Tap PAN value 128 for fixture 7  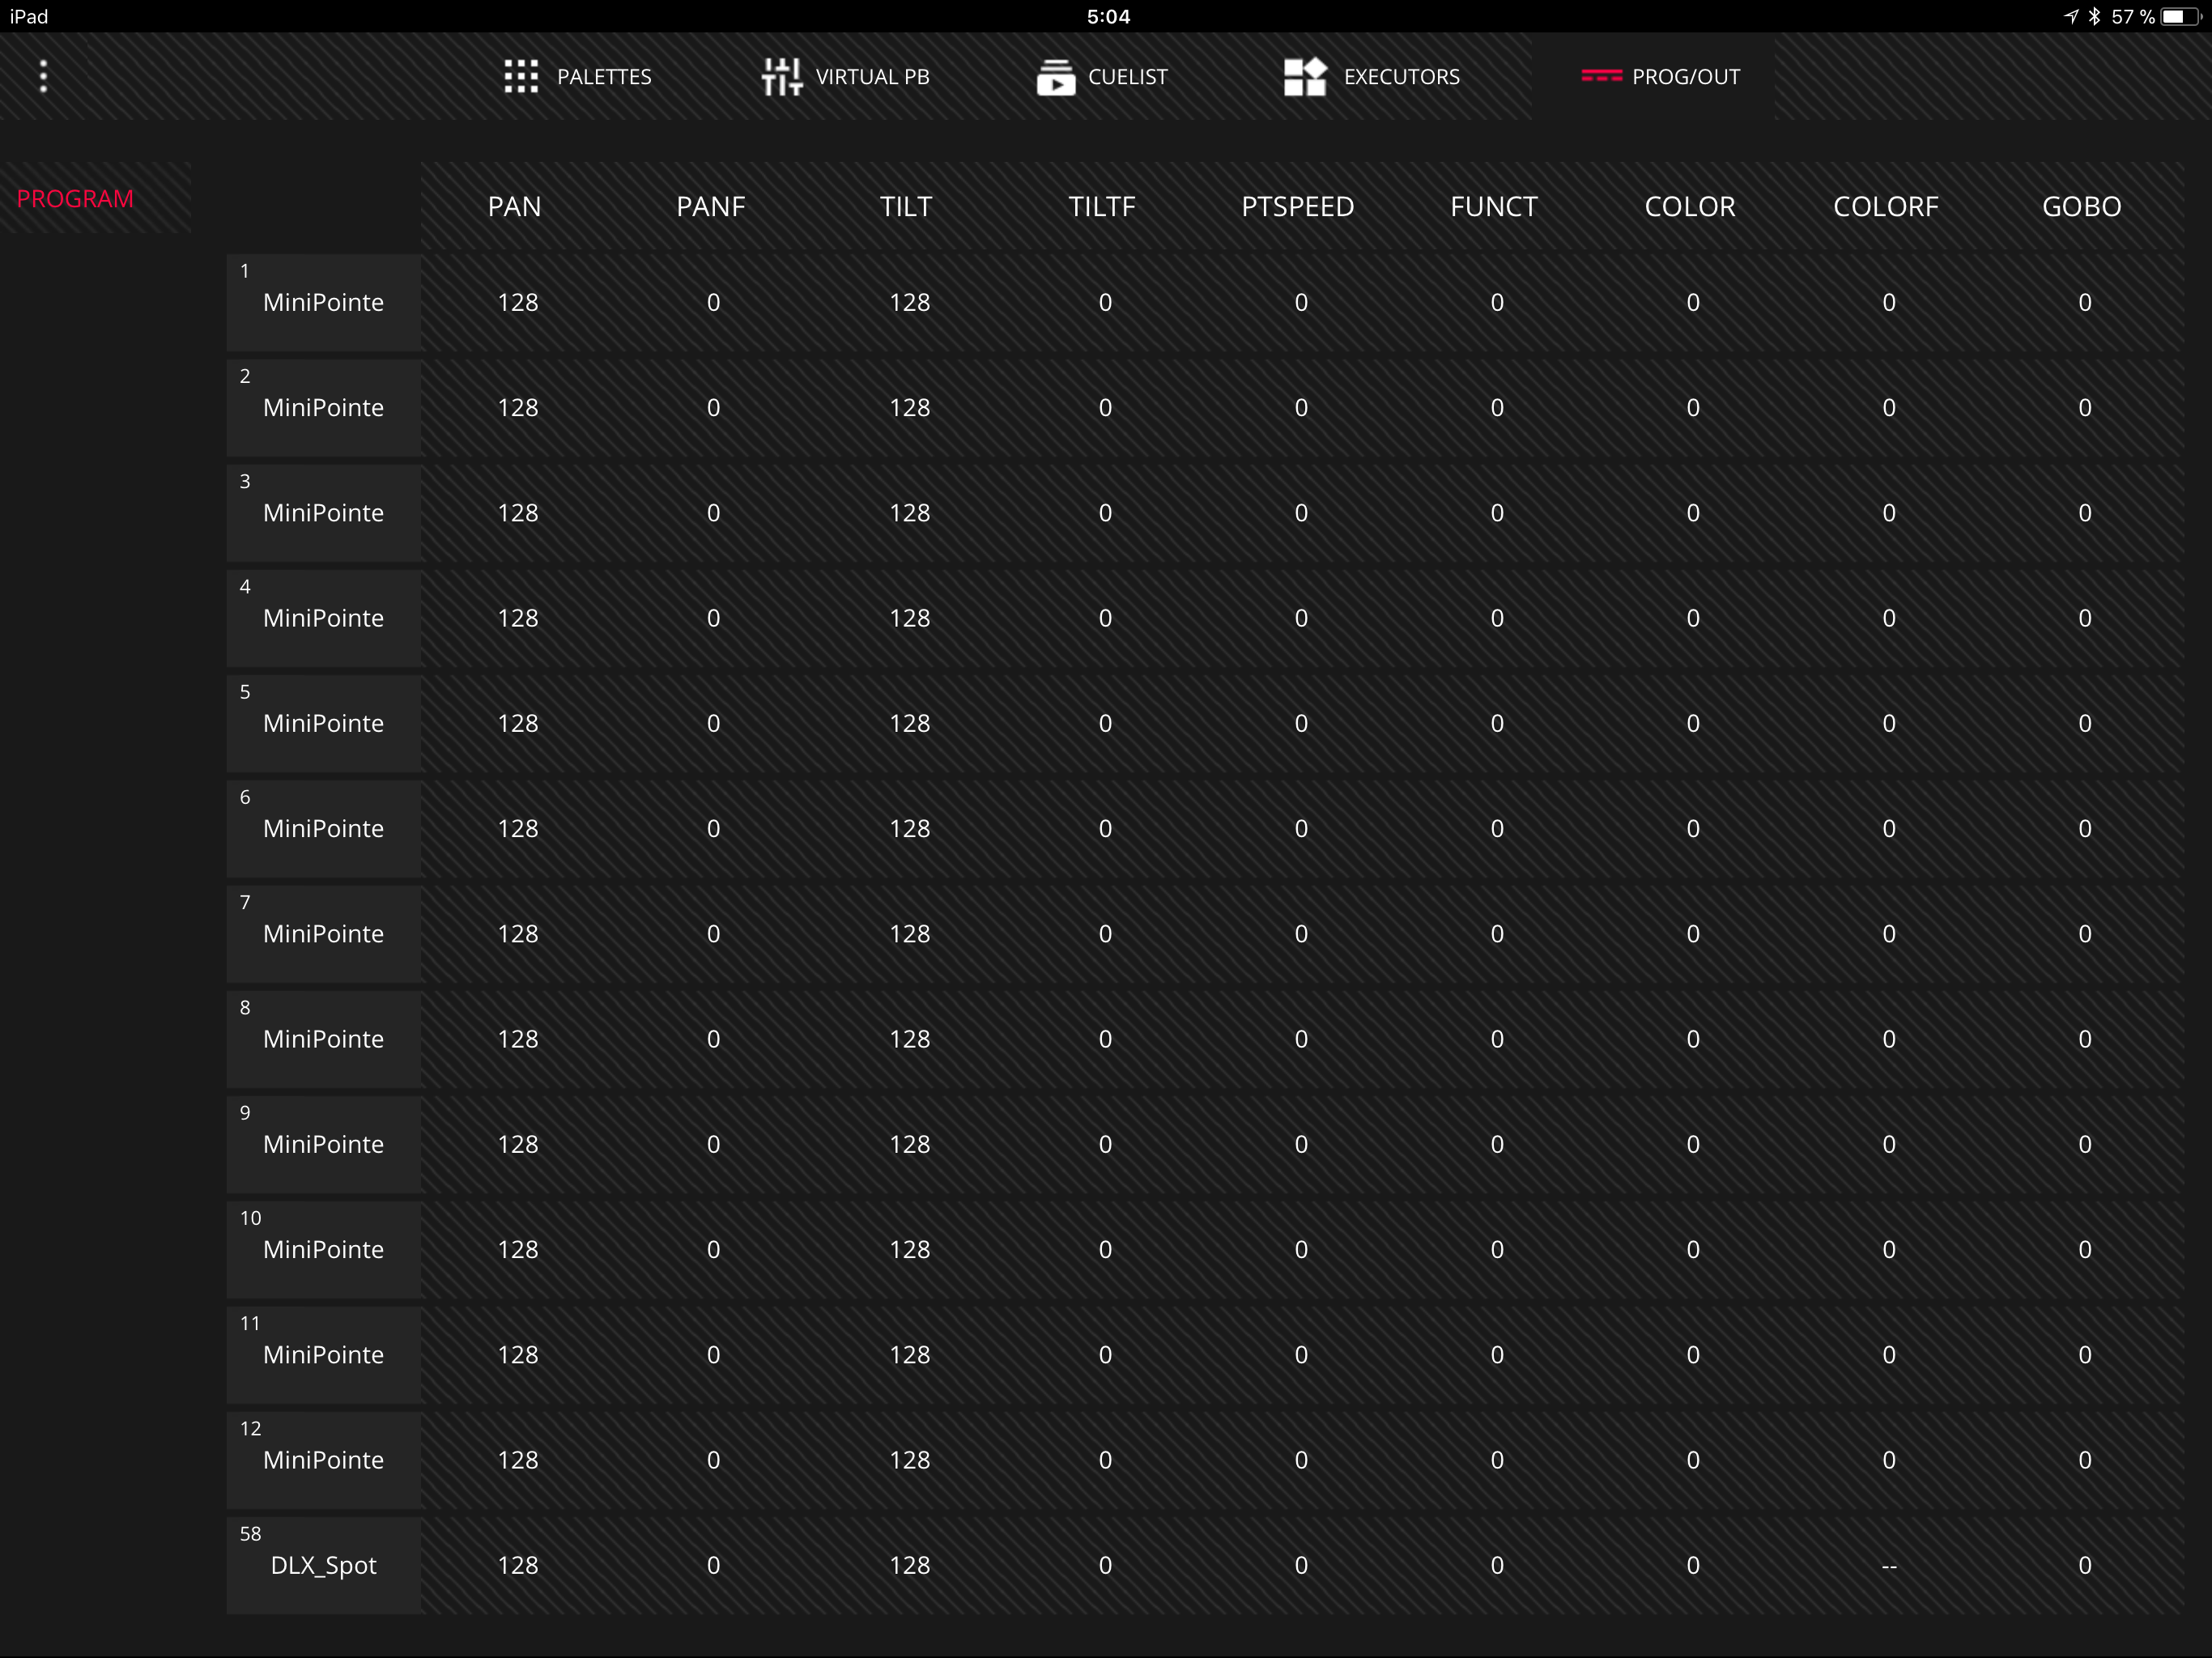517,934
